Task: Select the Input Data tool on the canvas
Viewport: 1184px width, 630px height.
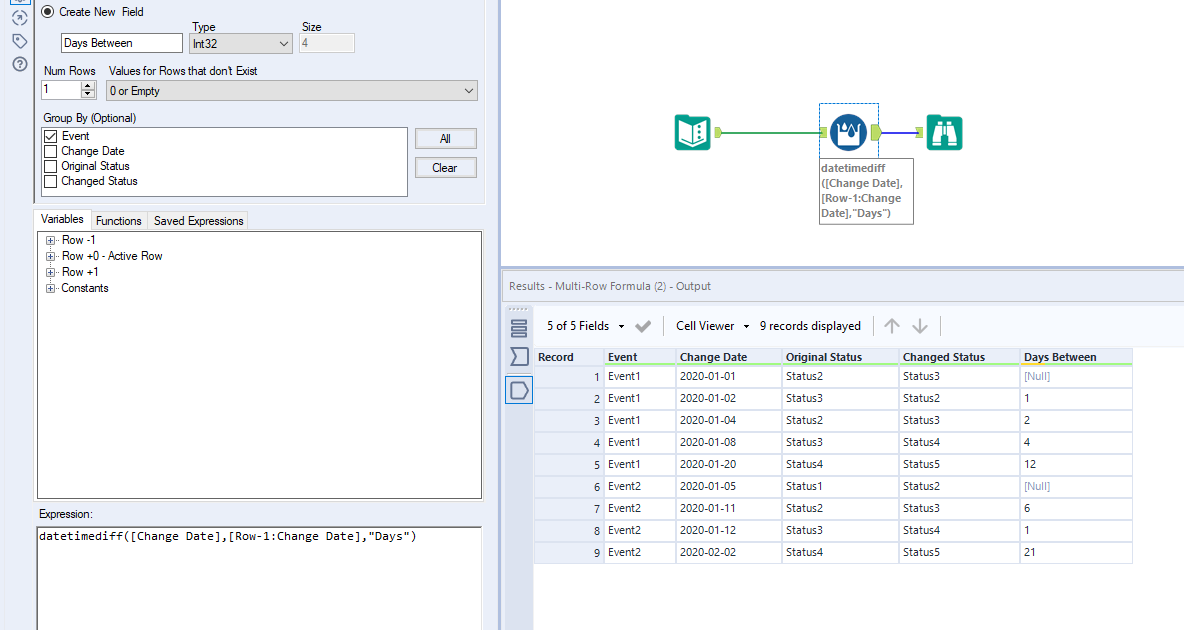Action: tap(694, 131)
